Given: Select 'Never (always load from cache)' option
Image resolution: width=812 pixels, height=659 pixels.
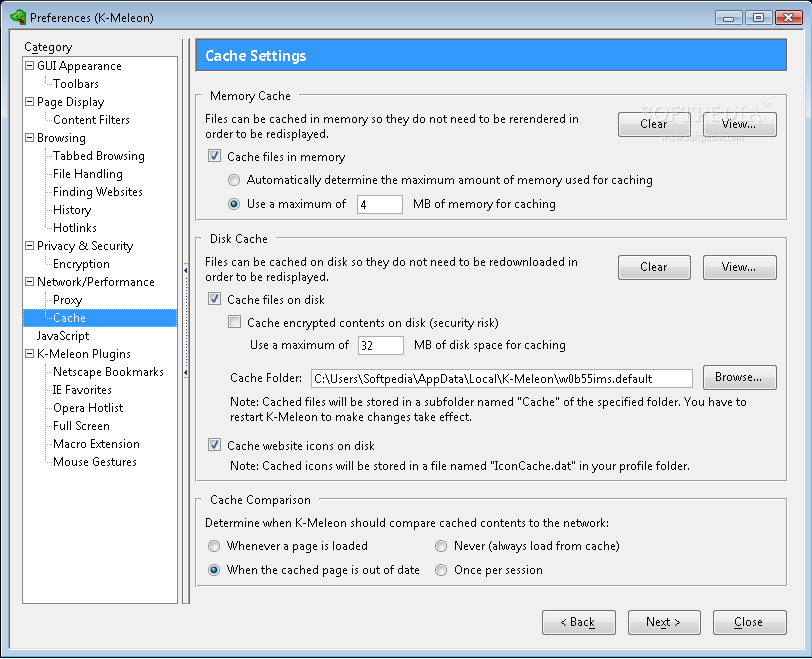Looking at the screenshot, I should [x=441, y=546].
